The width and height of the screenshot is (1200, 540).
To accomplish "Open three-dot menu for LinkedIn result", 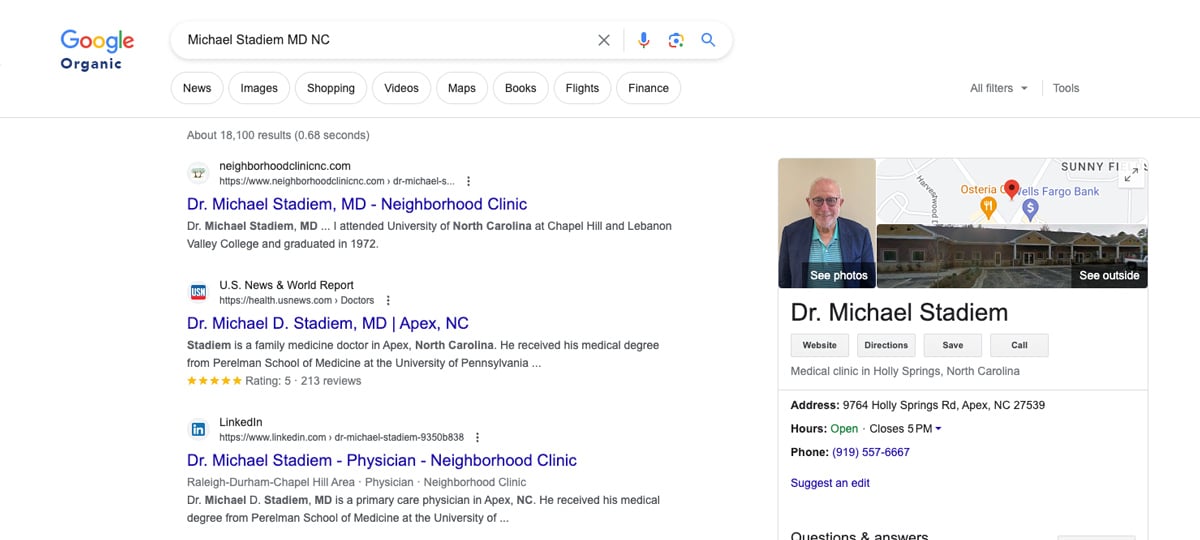I will (477, 437).
